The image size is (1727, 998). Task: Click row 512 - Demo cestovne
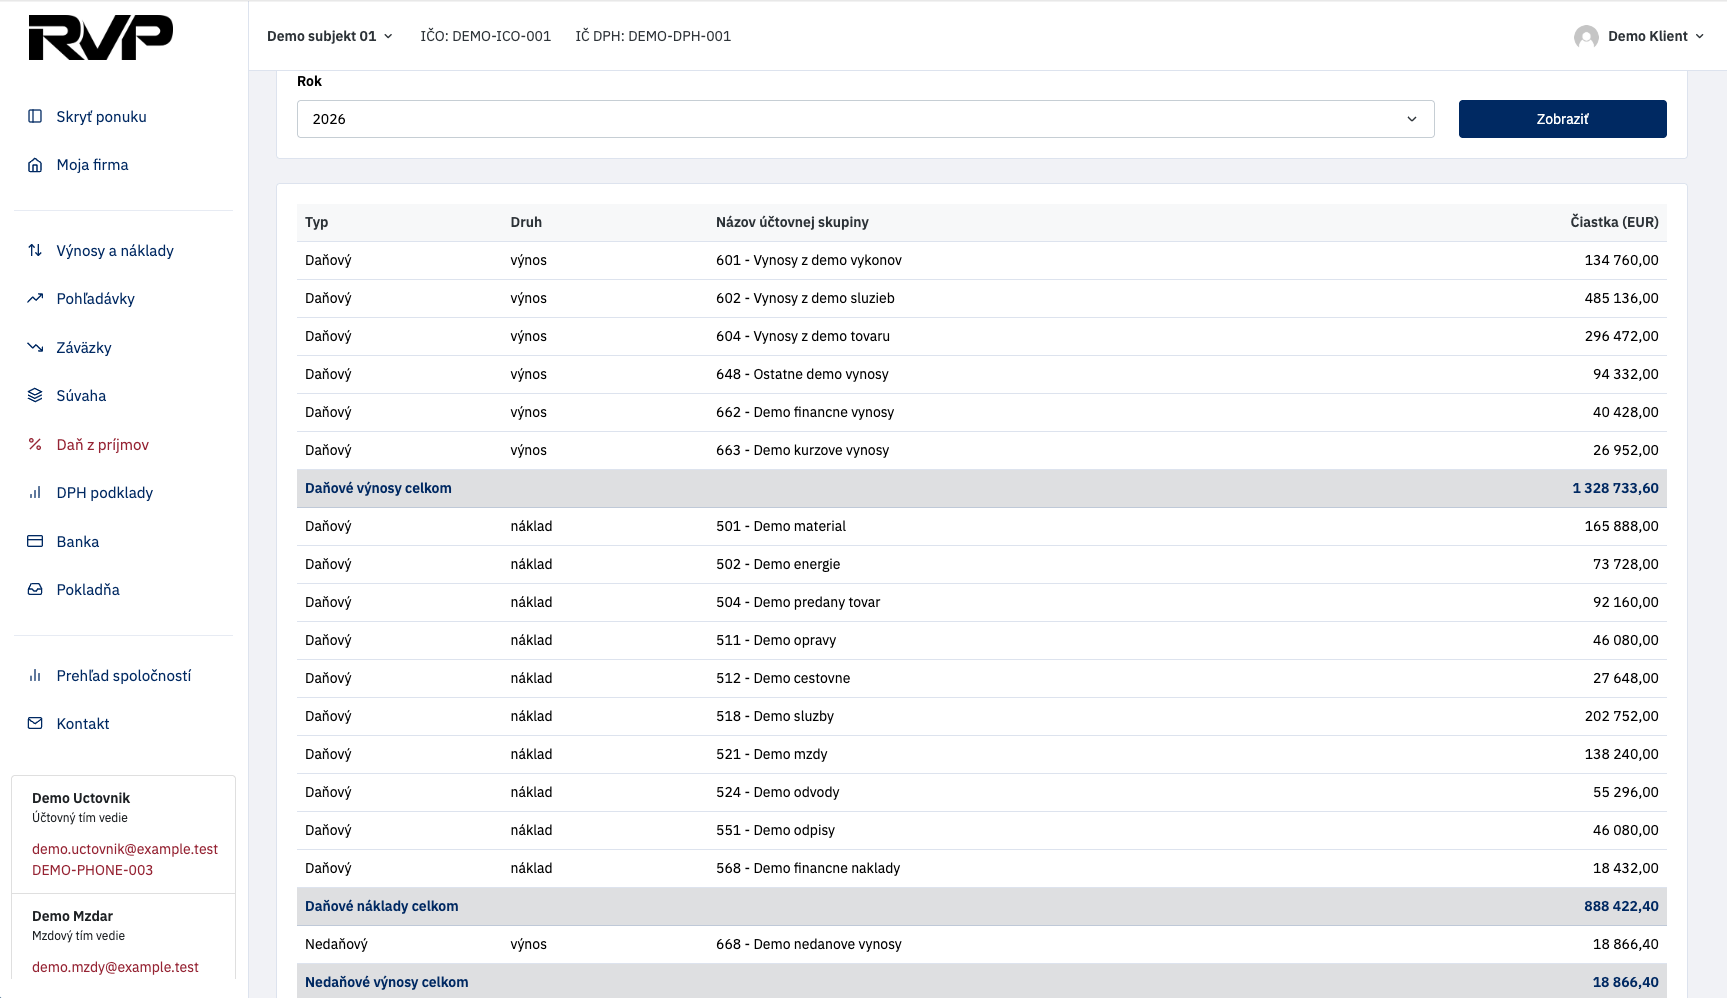pos(982,678)
